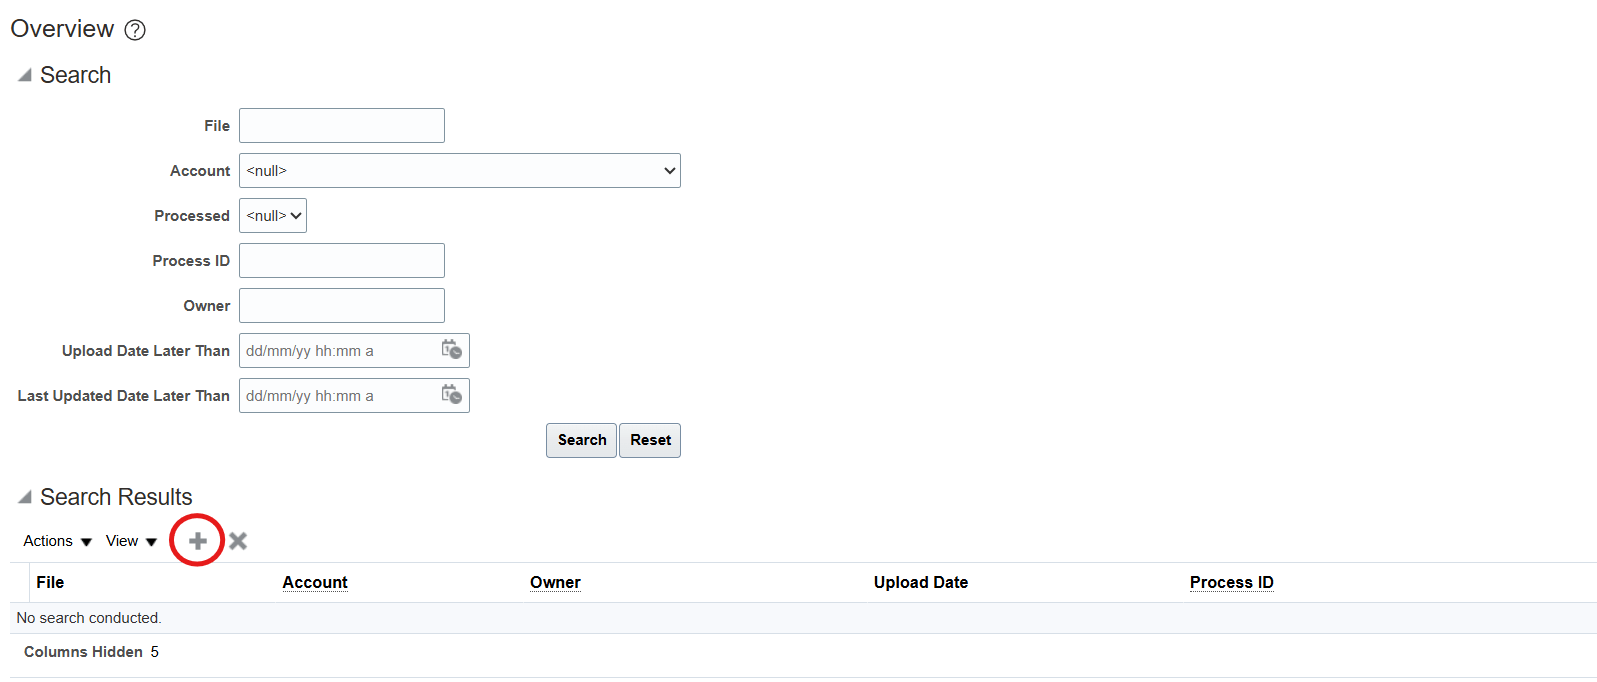Open the View menu

click(x=131, y=541)
